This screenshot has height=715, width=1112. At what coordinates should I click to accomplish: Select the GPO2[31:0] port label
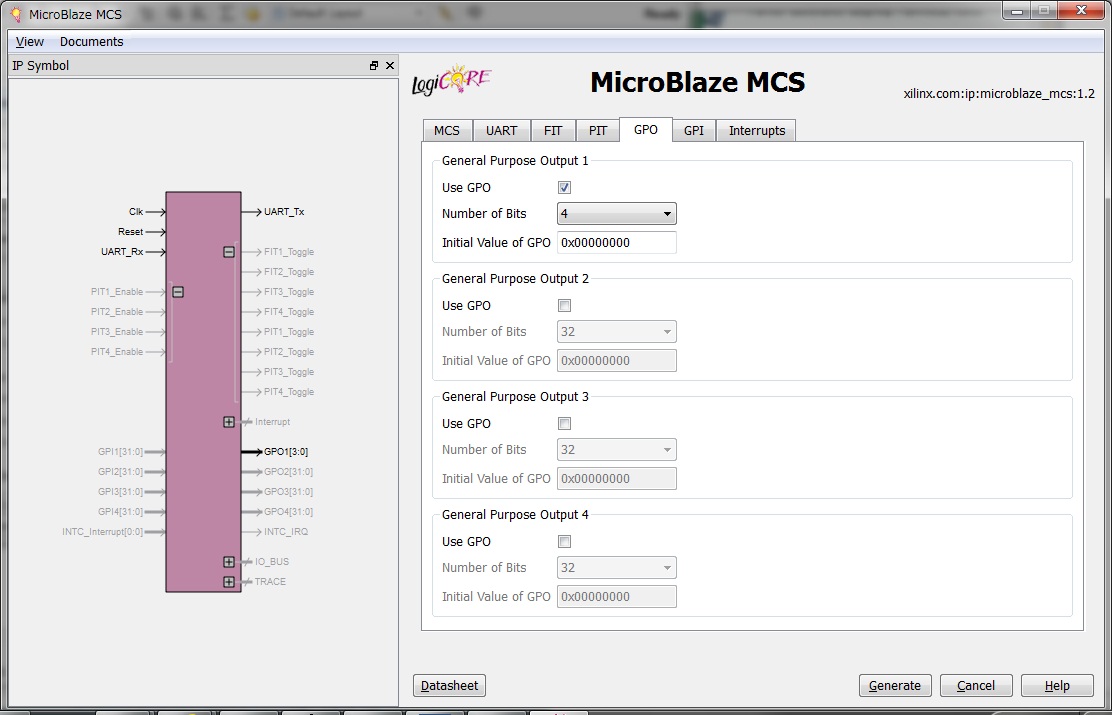click(288, 472)
